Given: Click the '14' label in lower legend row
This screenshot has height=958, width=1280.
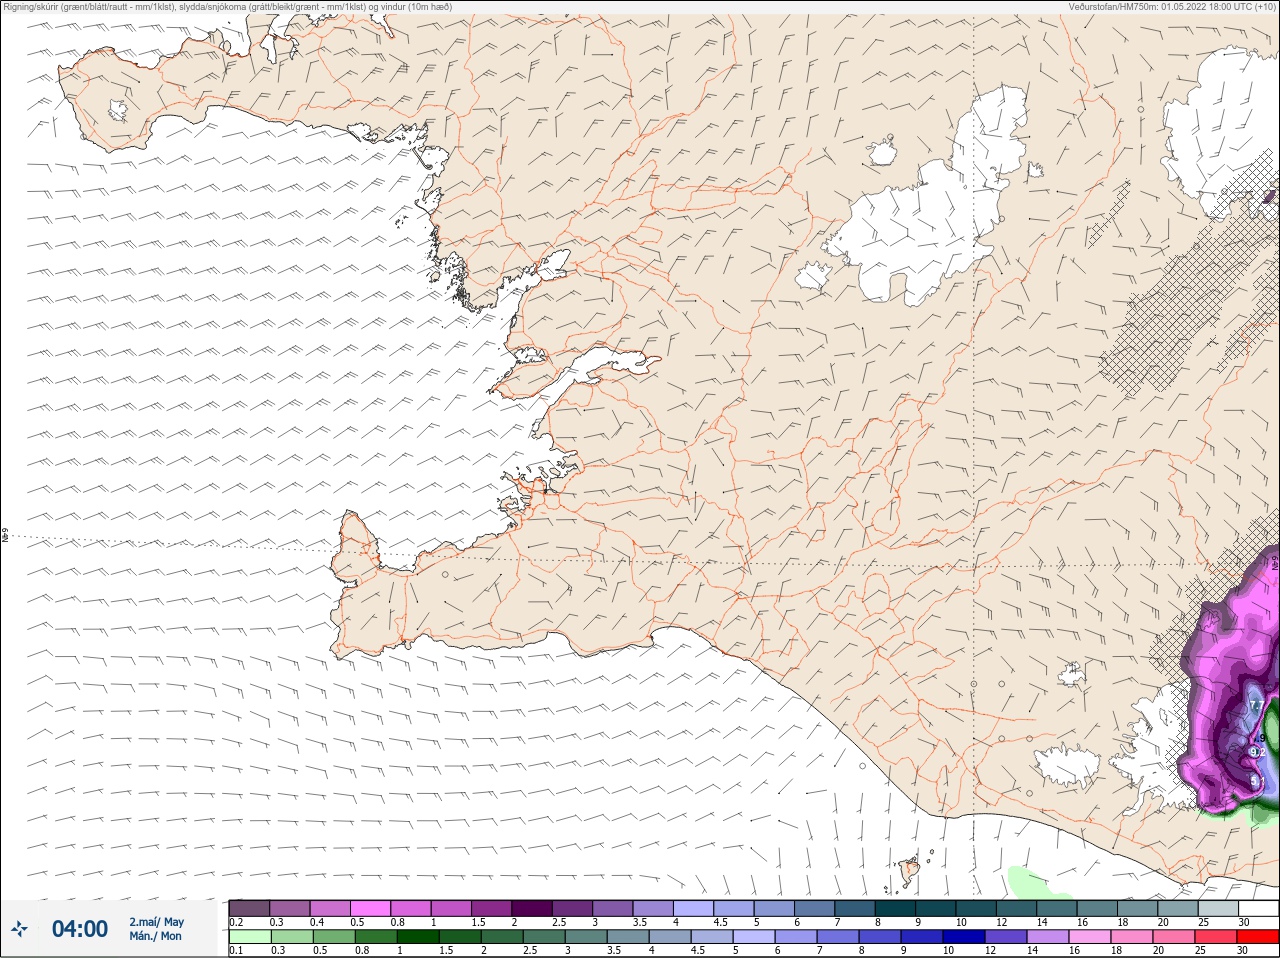Looking at the screenshot, I should [x=1035, y=951].
